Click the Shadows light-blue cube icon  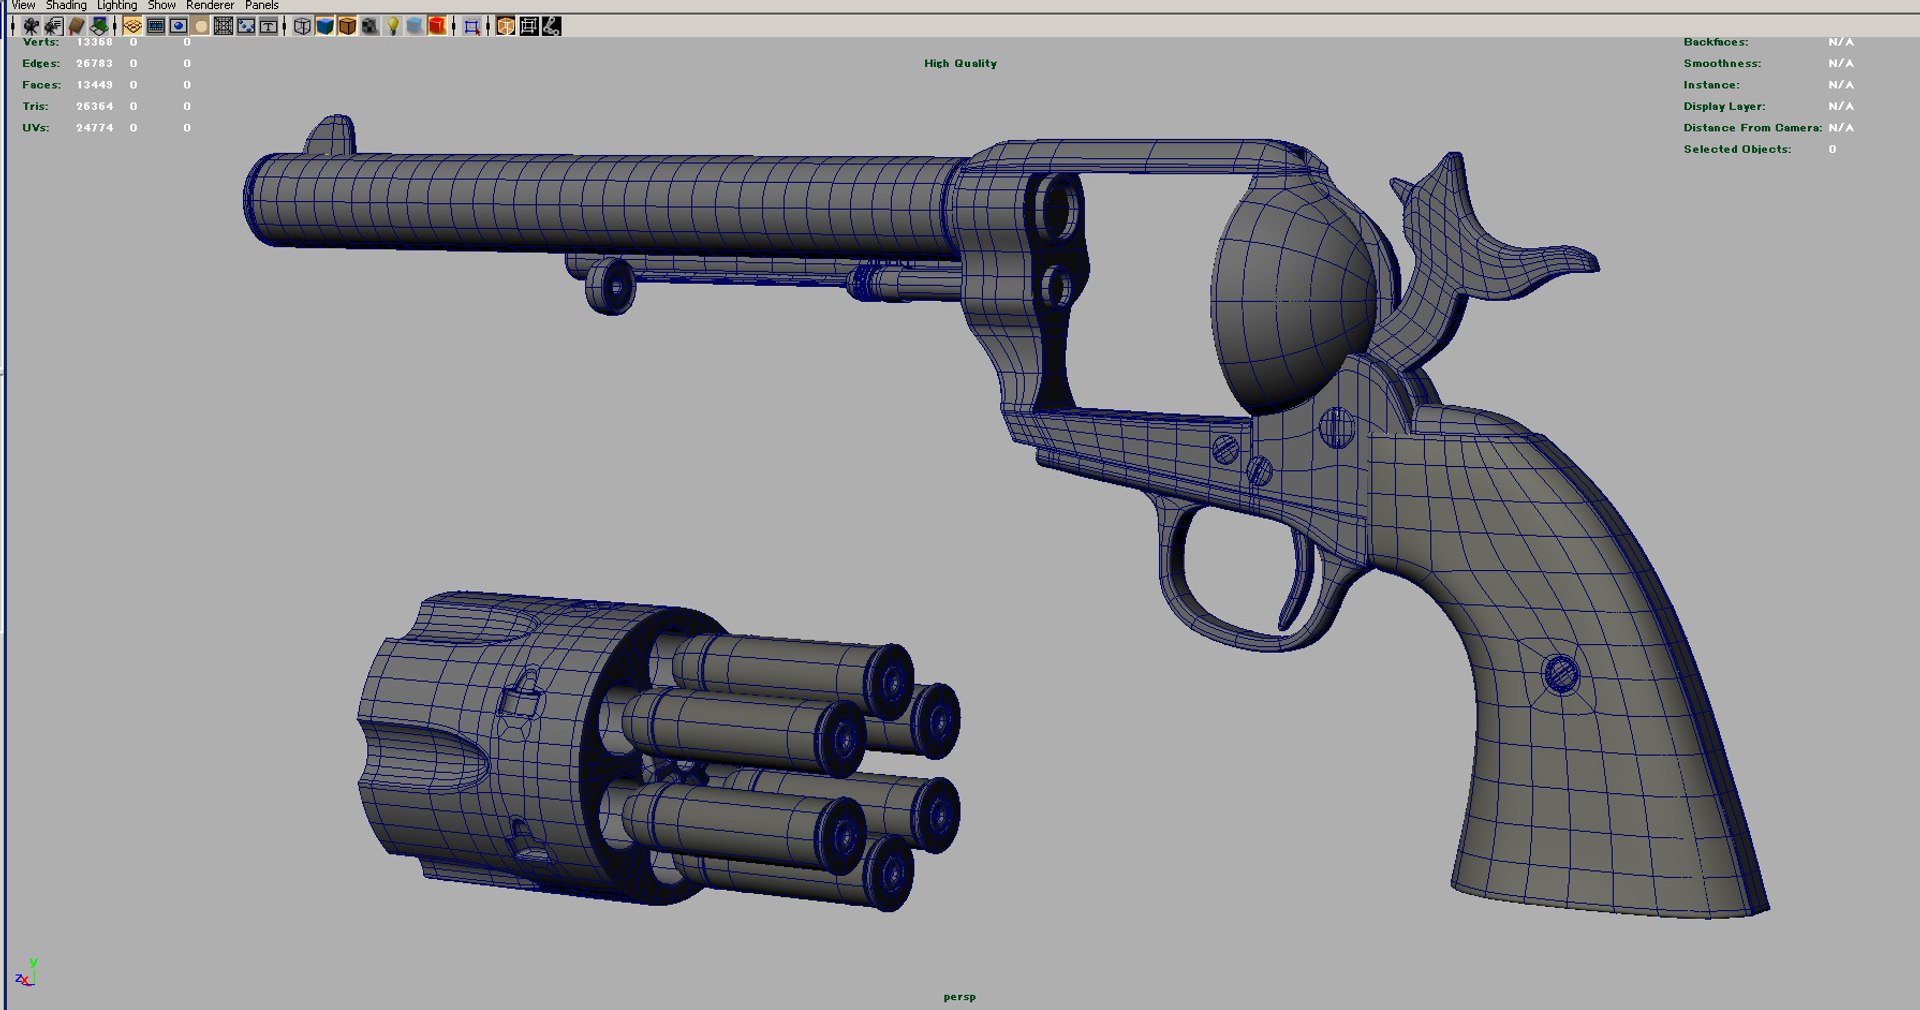click(415, 26)
